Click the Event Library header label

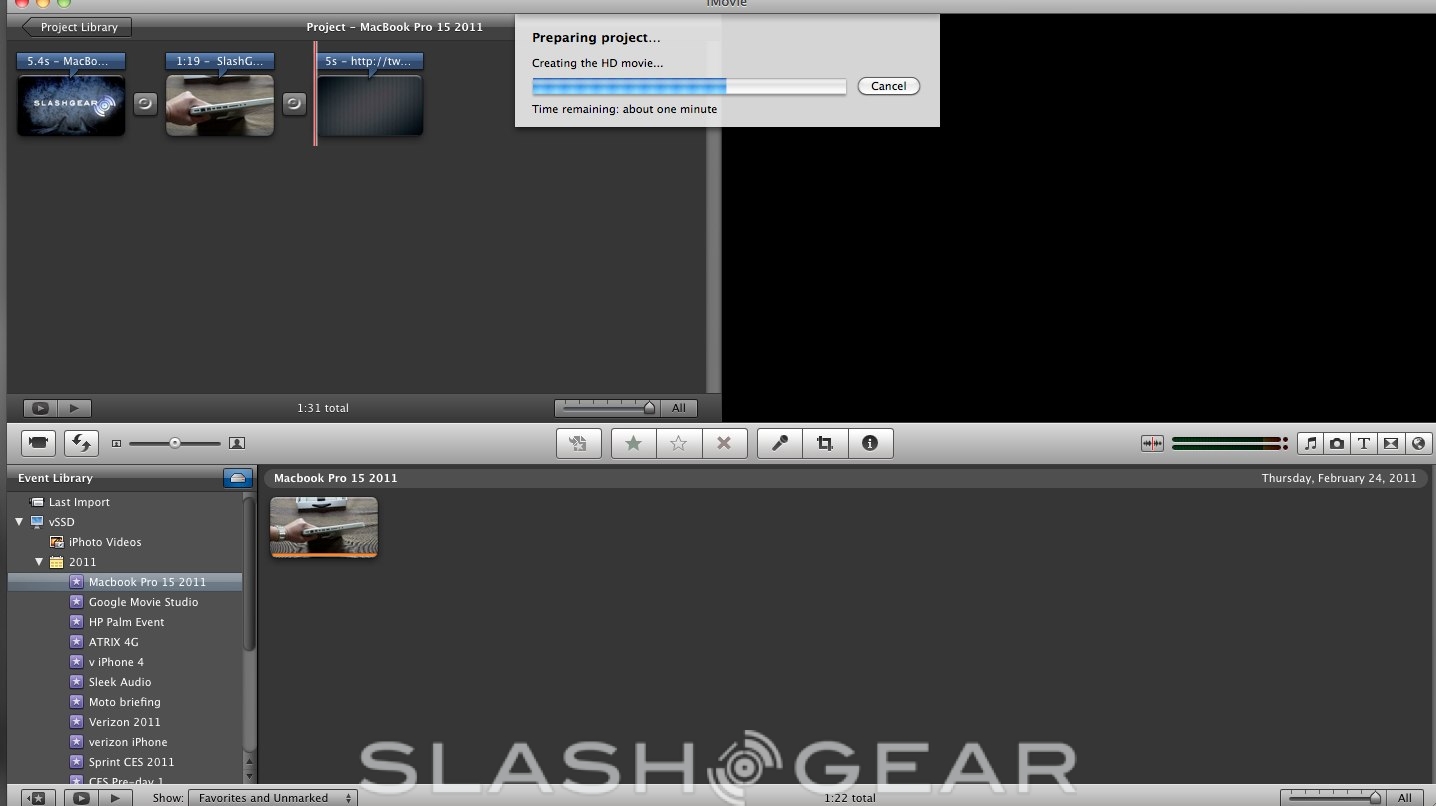pos(55,478)
